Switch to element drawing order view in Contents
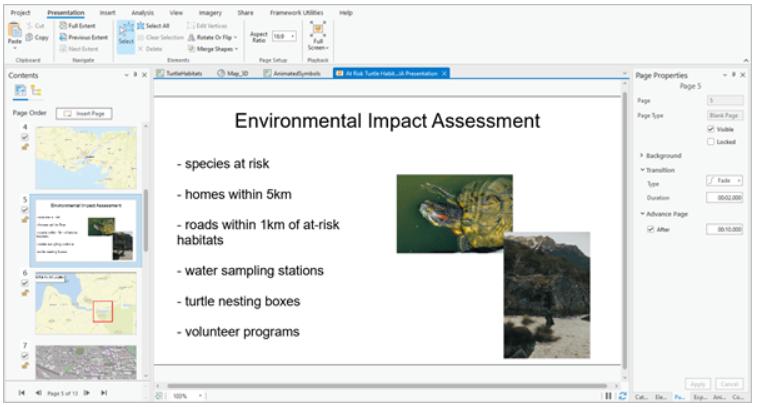757x407 pixels. pos(36,90)
